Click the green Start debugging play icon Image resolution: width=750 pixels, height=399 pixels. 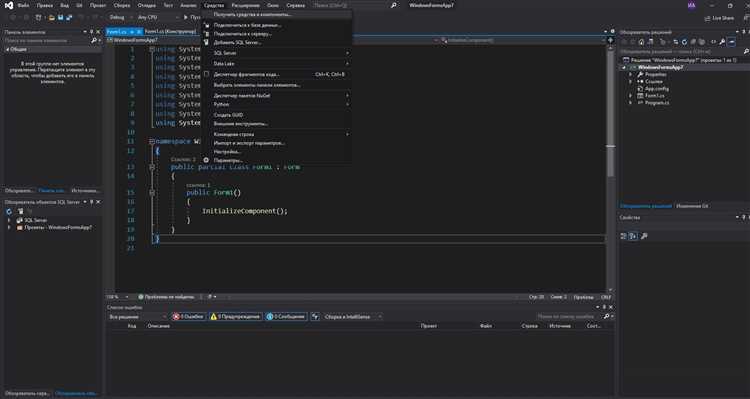tap(186, 17)
